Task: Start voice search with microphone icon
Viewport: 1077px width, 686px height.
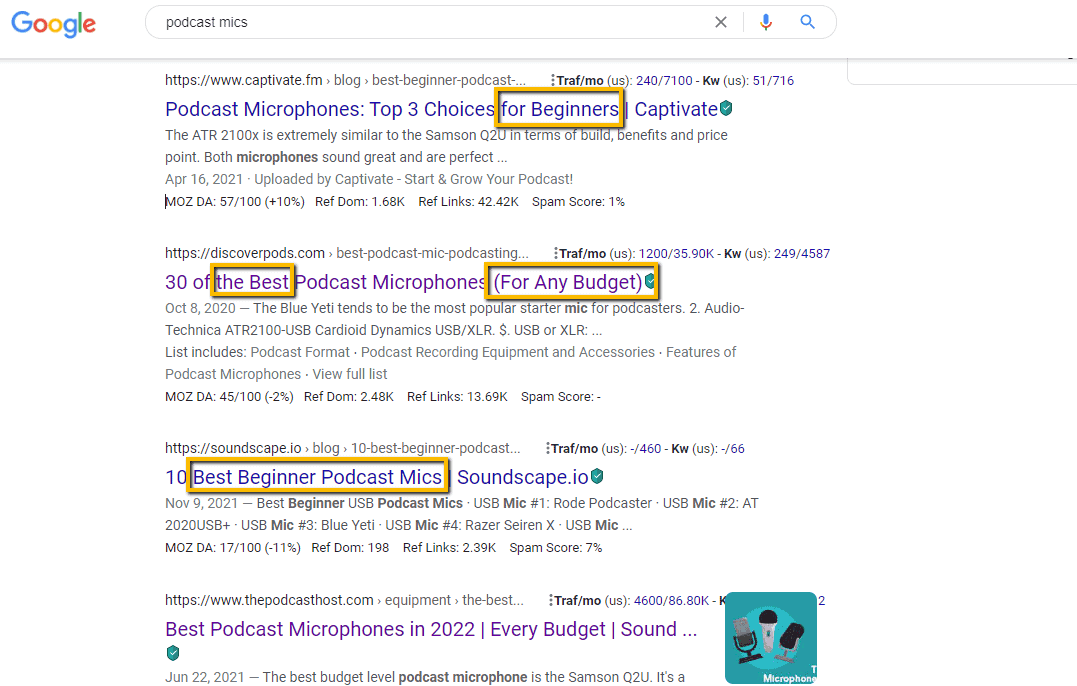Action: coord(766,22)
